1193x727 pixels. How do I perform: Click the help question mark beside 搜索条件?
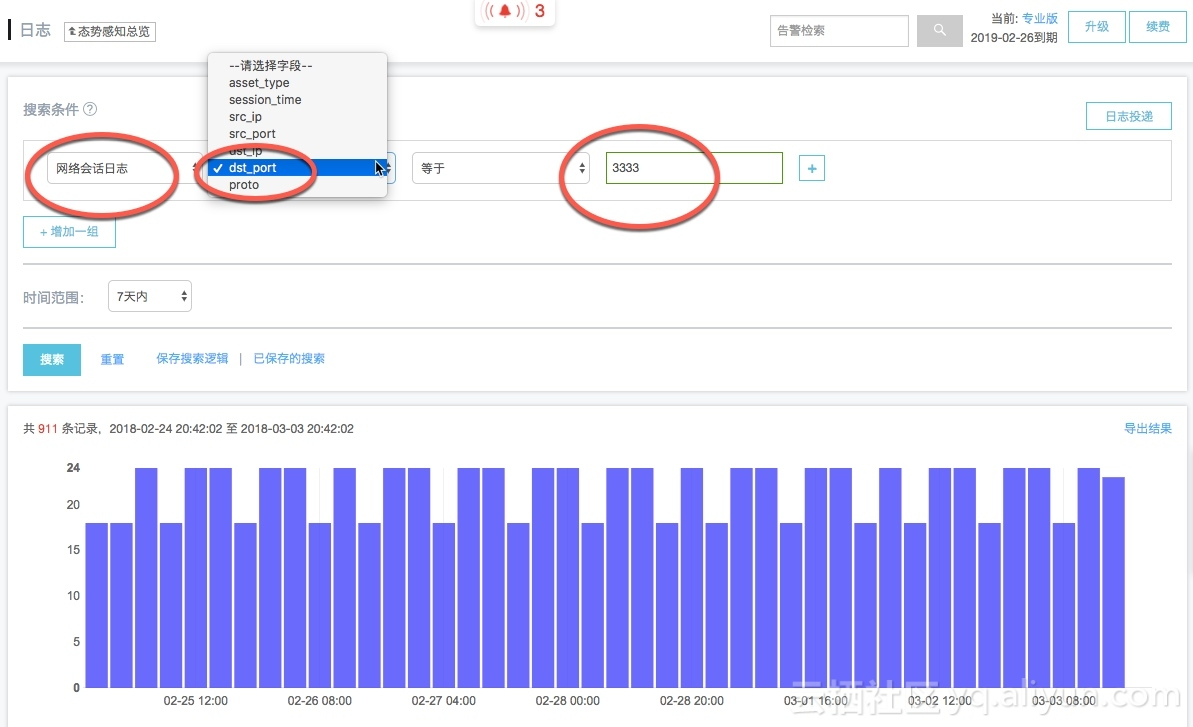(x=90, y=109)
